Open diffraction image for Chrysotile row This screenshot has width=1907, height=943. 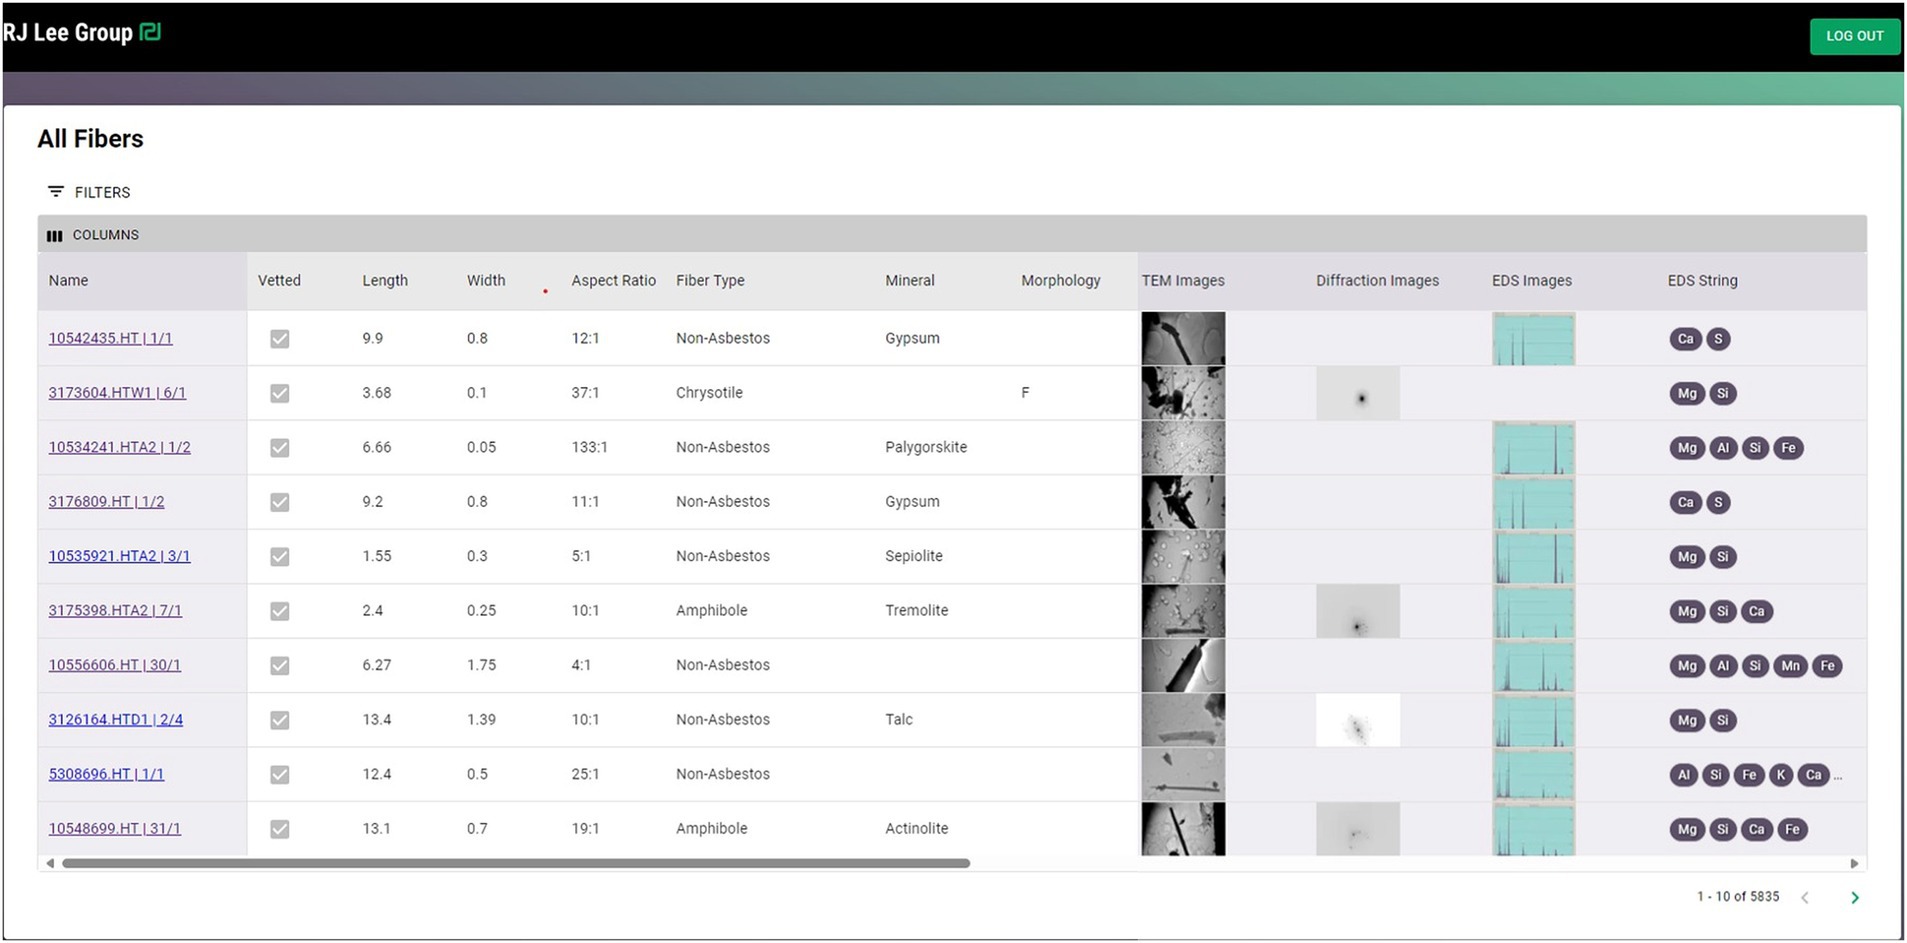click(x=1358, y=393)
